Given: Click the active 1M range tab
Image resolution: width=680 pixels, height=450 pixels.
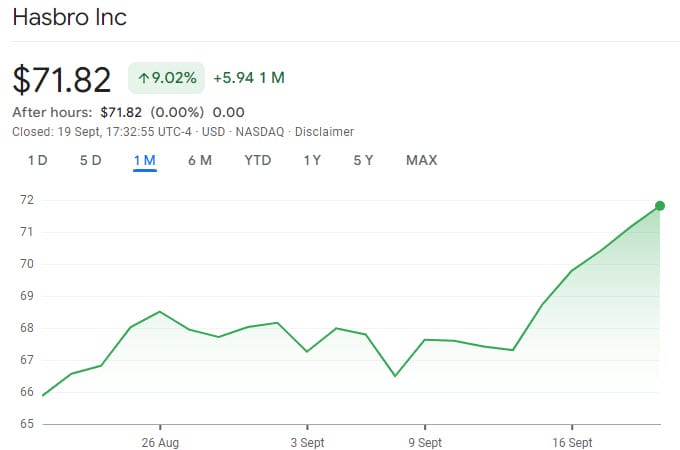Looking at the screenshot, I should tap(144, 160).
